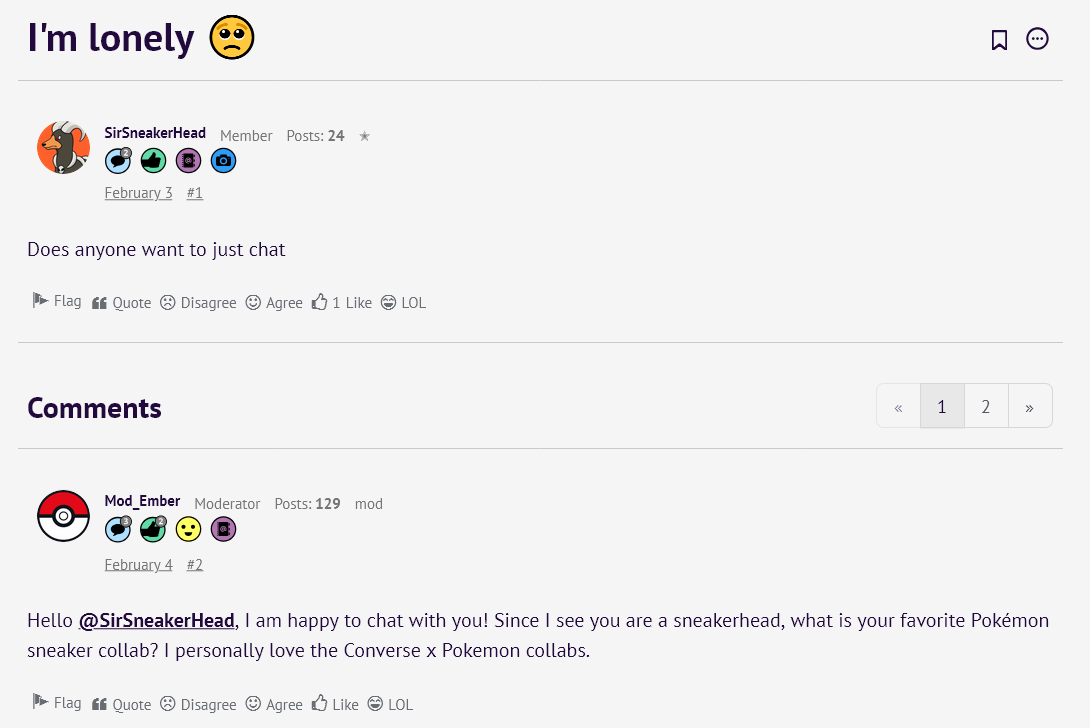Screen dimensions: 1090x728
Task: Bookmark this discussion with the bookmark icon
Action: click(998, 40)
